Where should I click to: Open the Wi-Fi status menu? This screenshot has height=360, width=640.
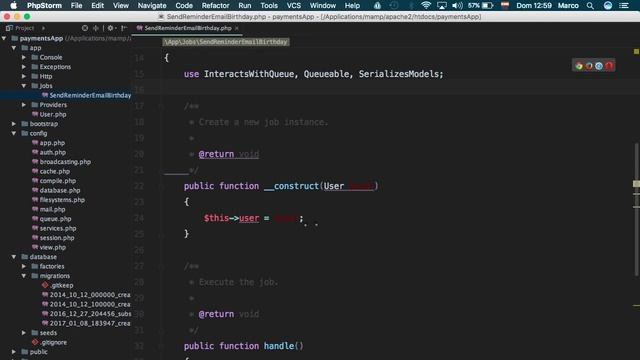point(426,5)
